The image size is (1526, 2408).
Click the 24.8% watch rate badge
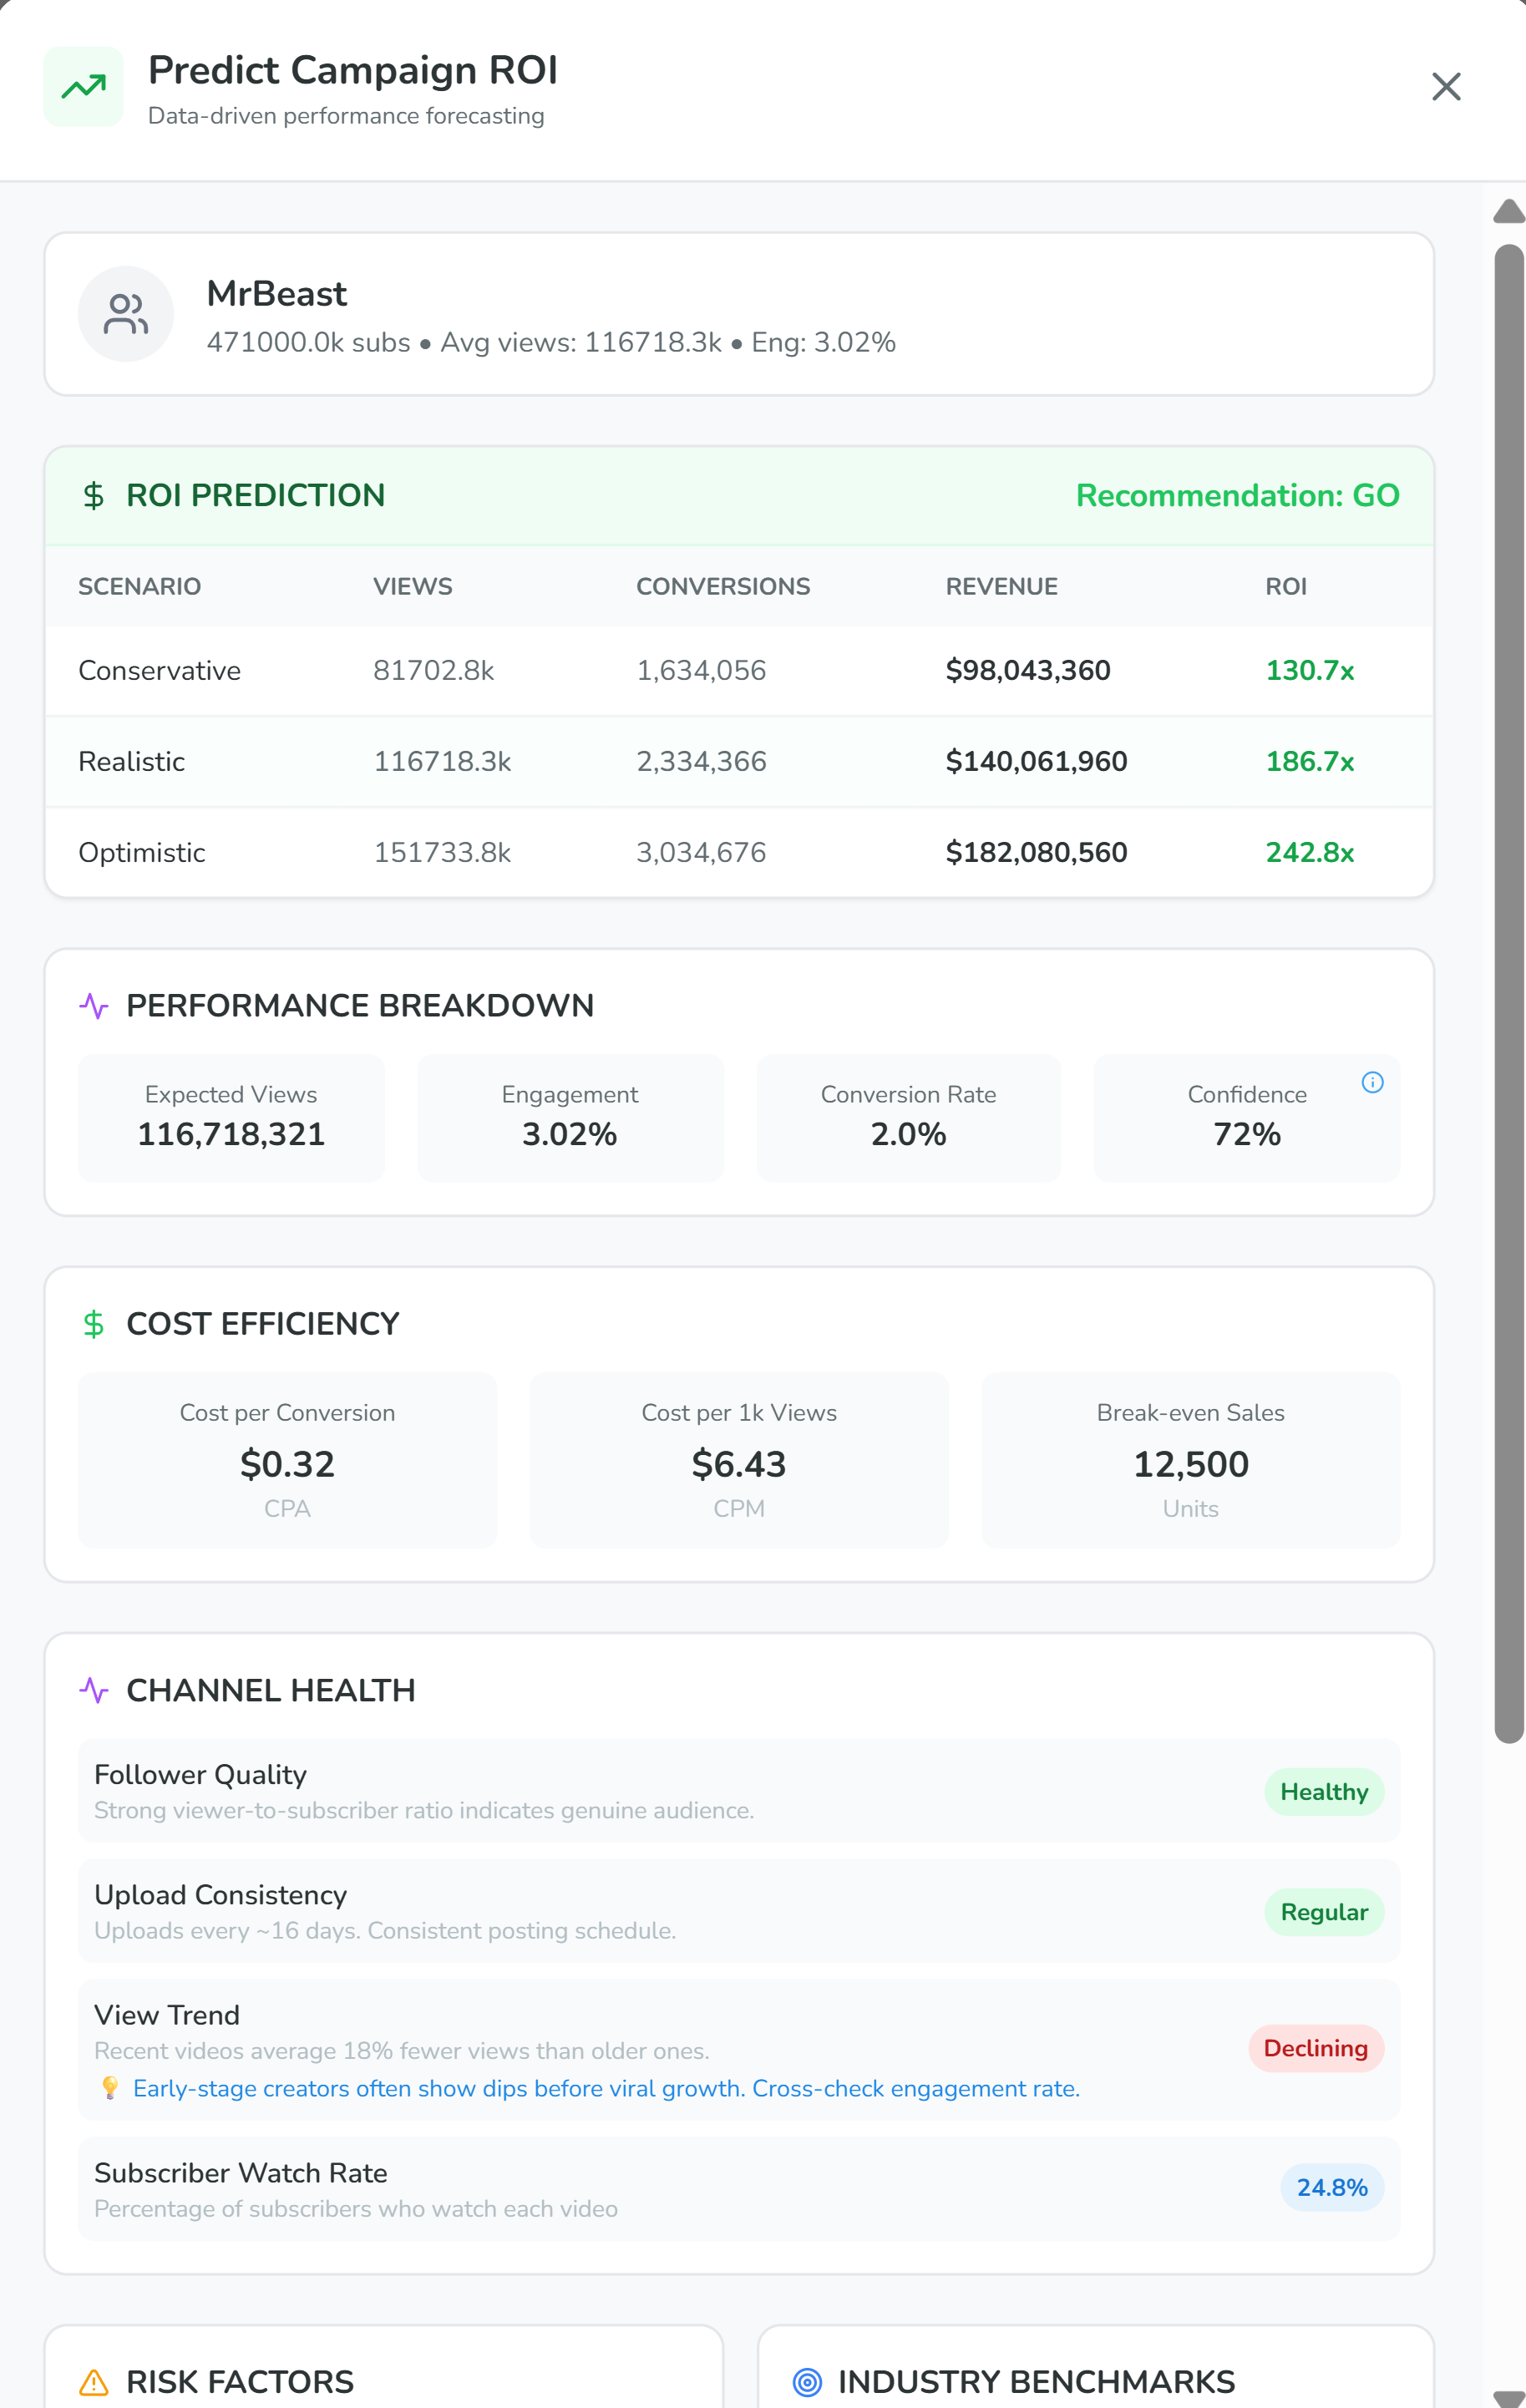1332,2187
